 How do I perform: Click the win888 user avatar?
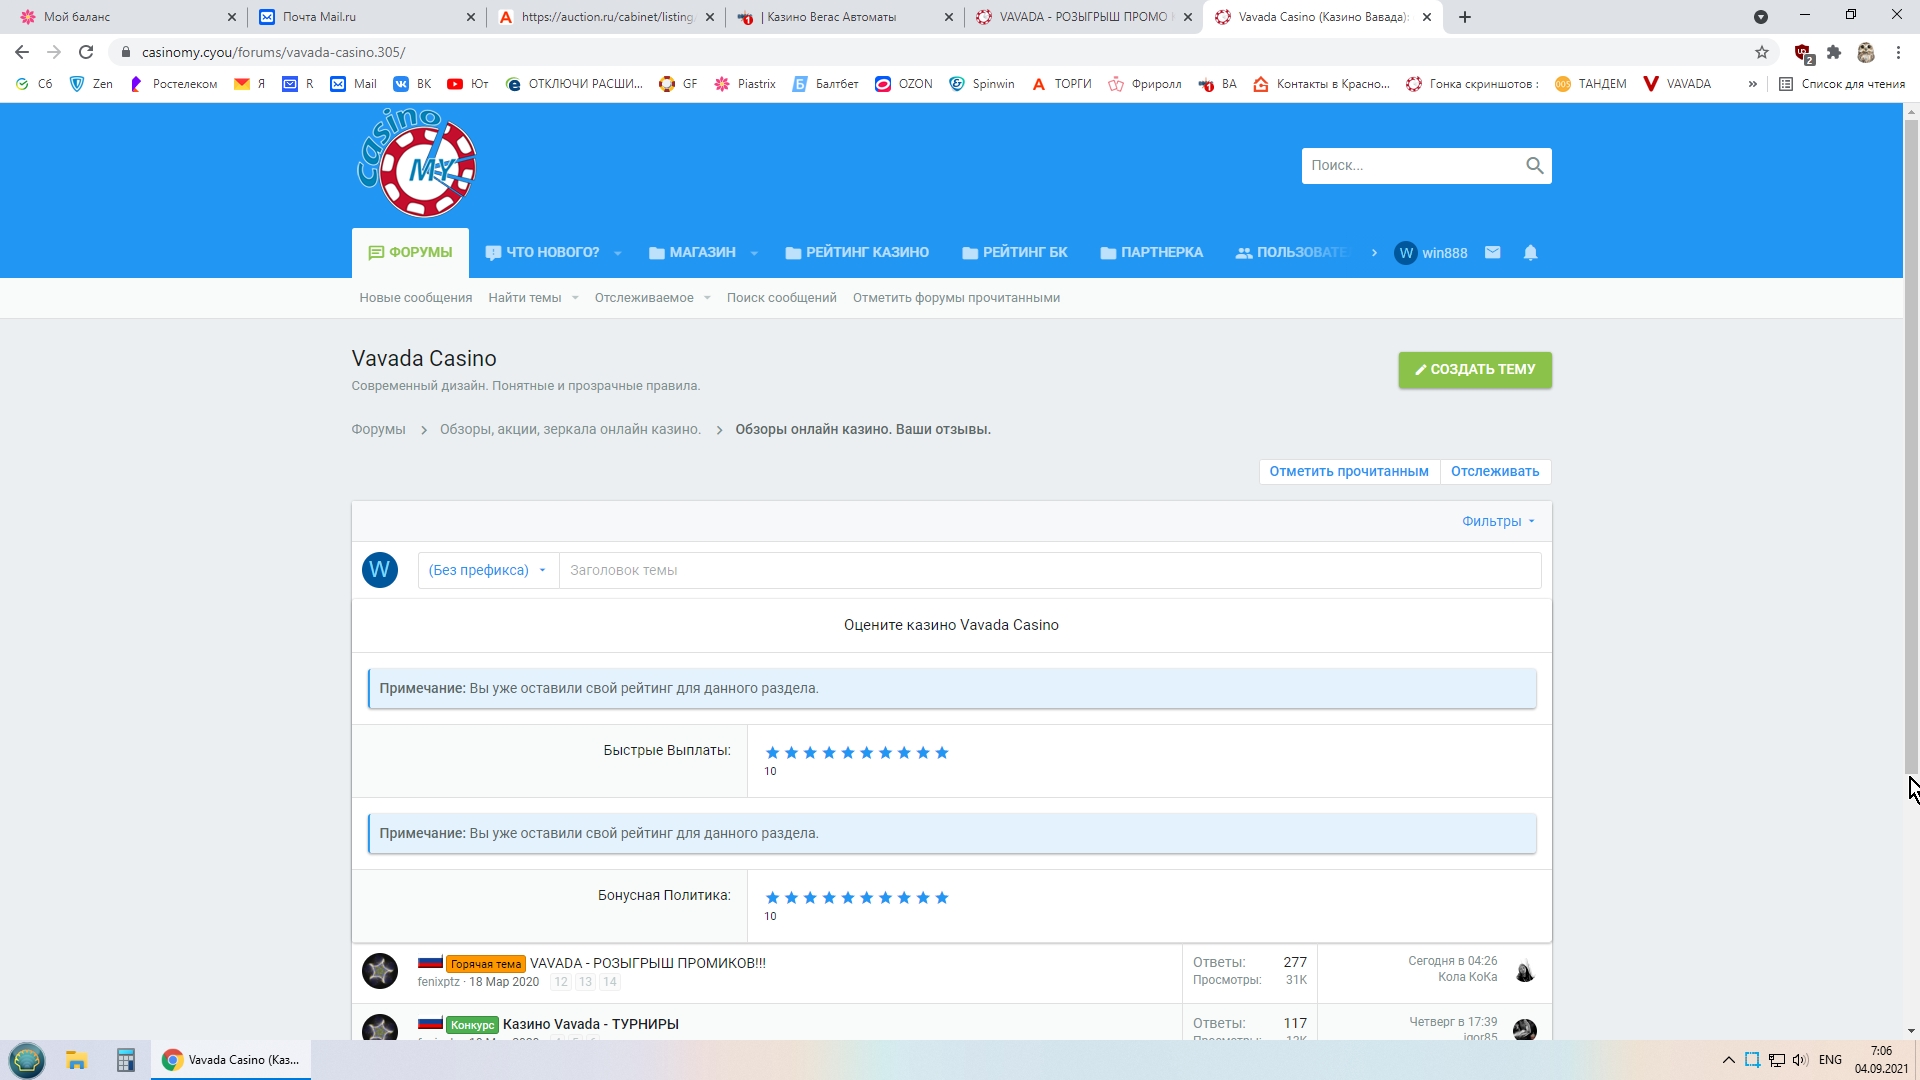[x=1405, y=253]
